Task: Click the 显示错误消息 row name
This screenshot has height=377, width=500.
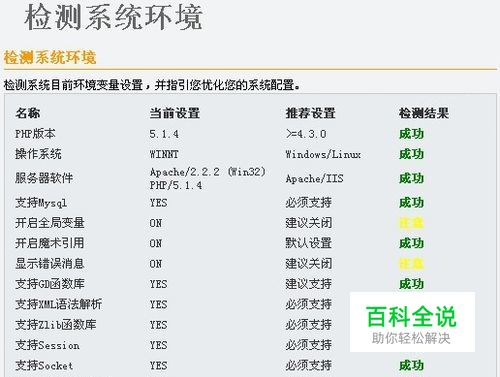Action: point(50,264)
